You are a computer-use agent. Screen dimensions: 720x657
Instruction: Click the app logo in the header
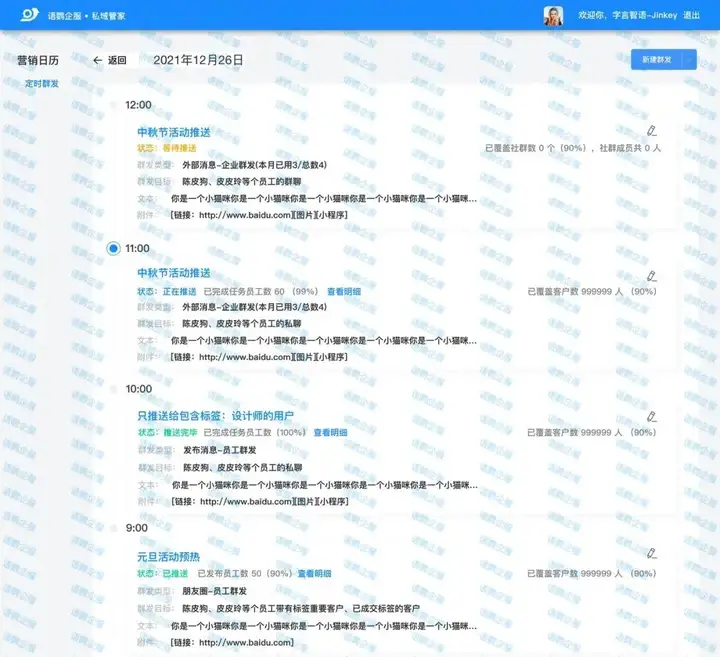pos(26,16)
